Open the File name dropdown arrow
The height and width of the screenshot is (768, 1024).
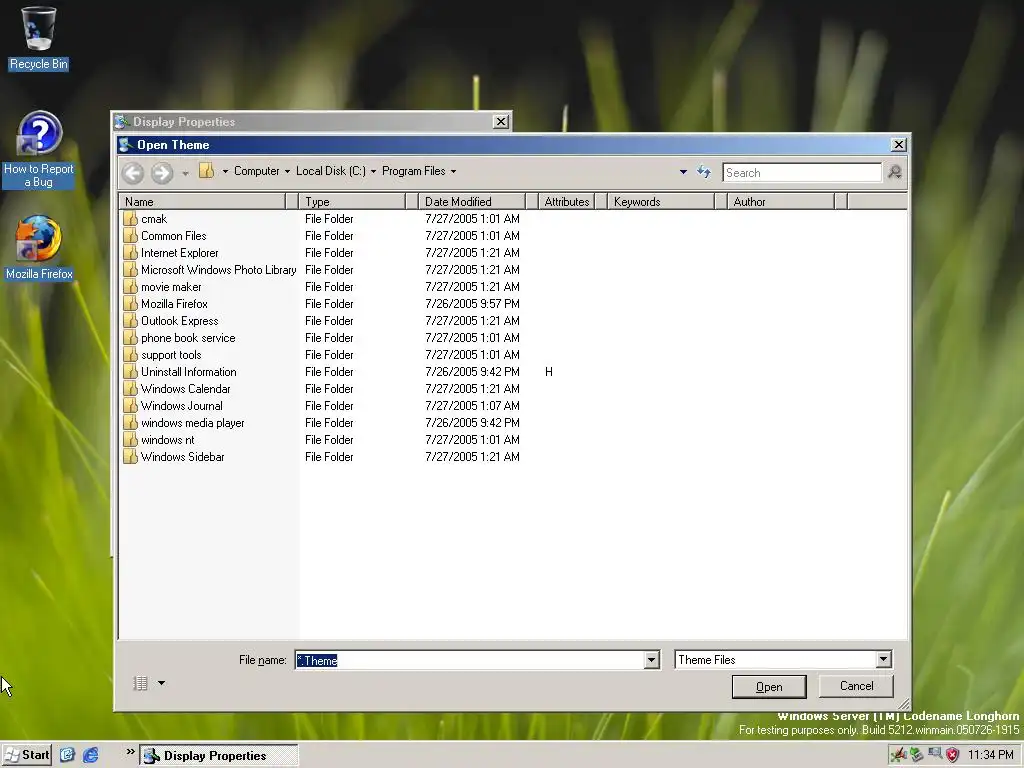[651, 660]
